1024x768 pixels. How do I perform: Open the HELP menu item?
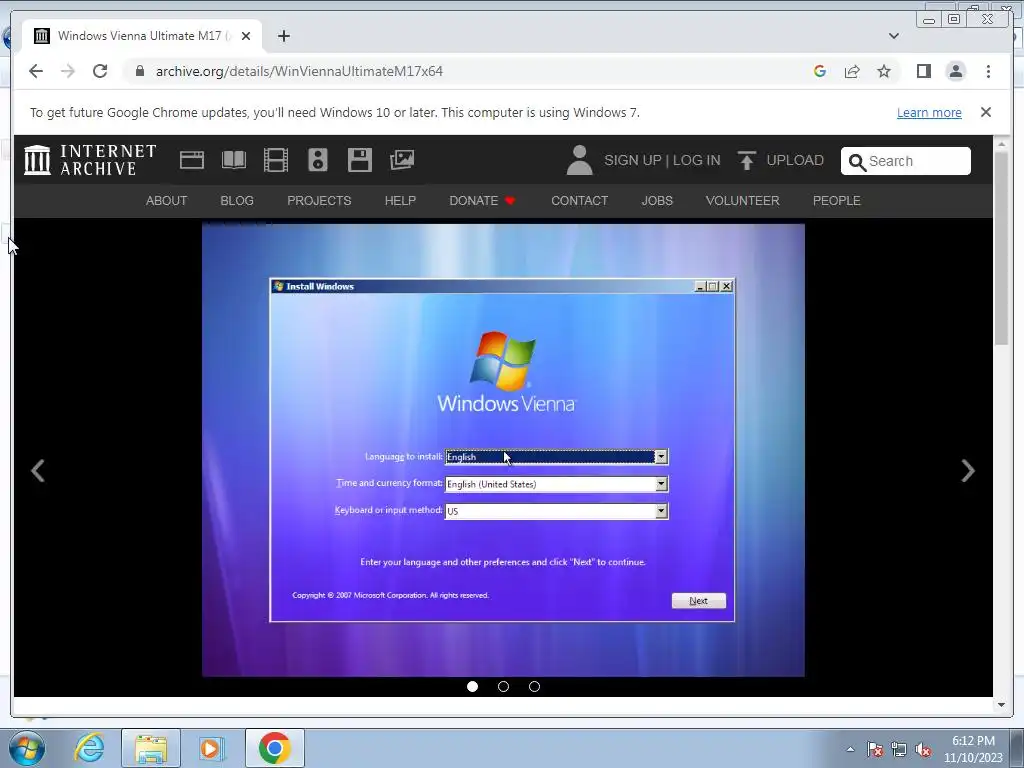click(400, 200)
